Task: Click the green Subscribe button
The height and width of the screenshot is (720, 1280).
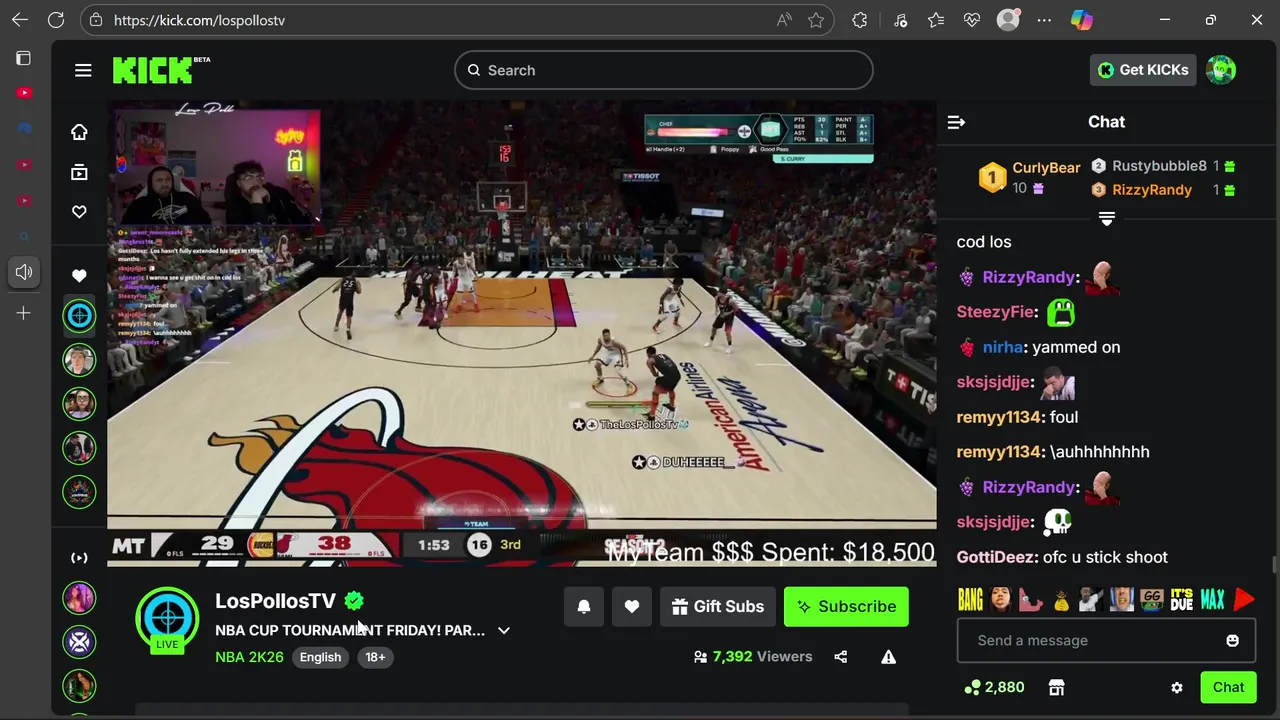Action: (846, 607)
